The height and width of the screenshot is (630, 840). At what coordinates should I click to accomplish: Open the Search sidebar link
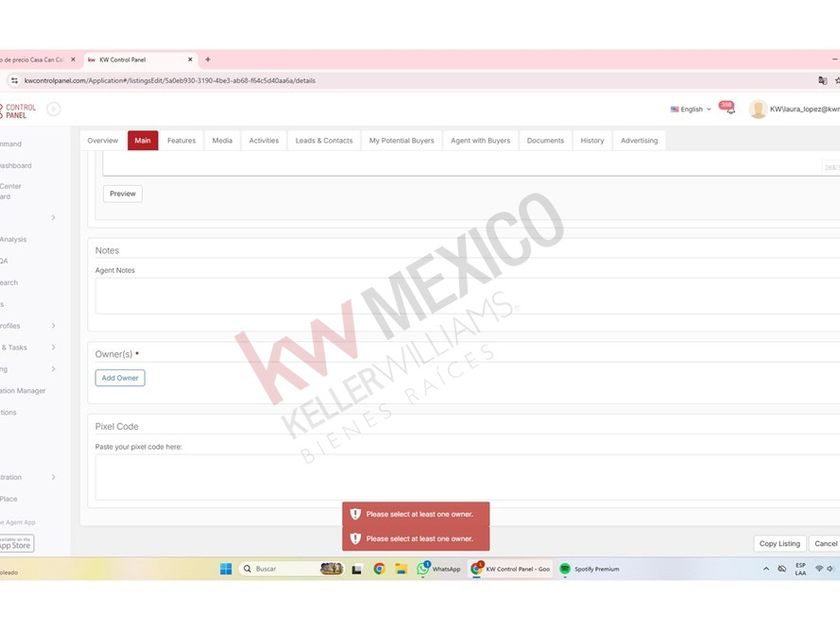point(9,282)
